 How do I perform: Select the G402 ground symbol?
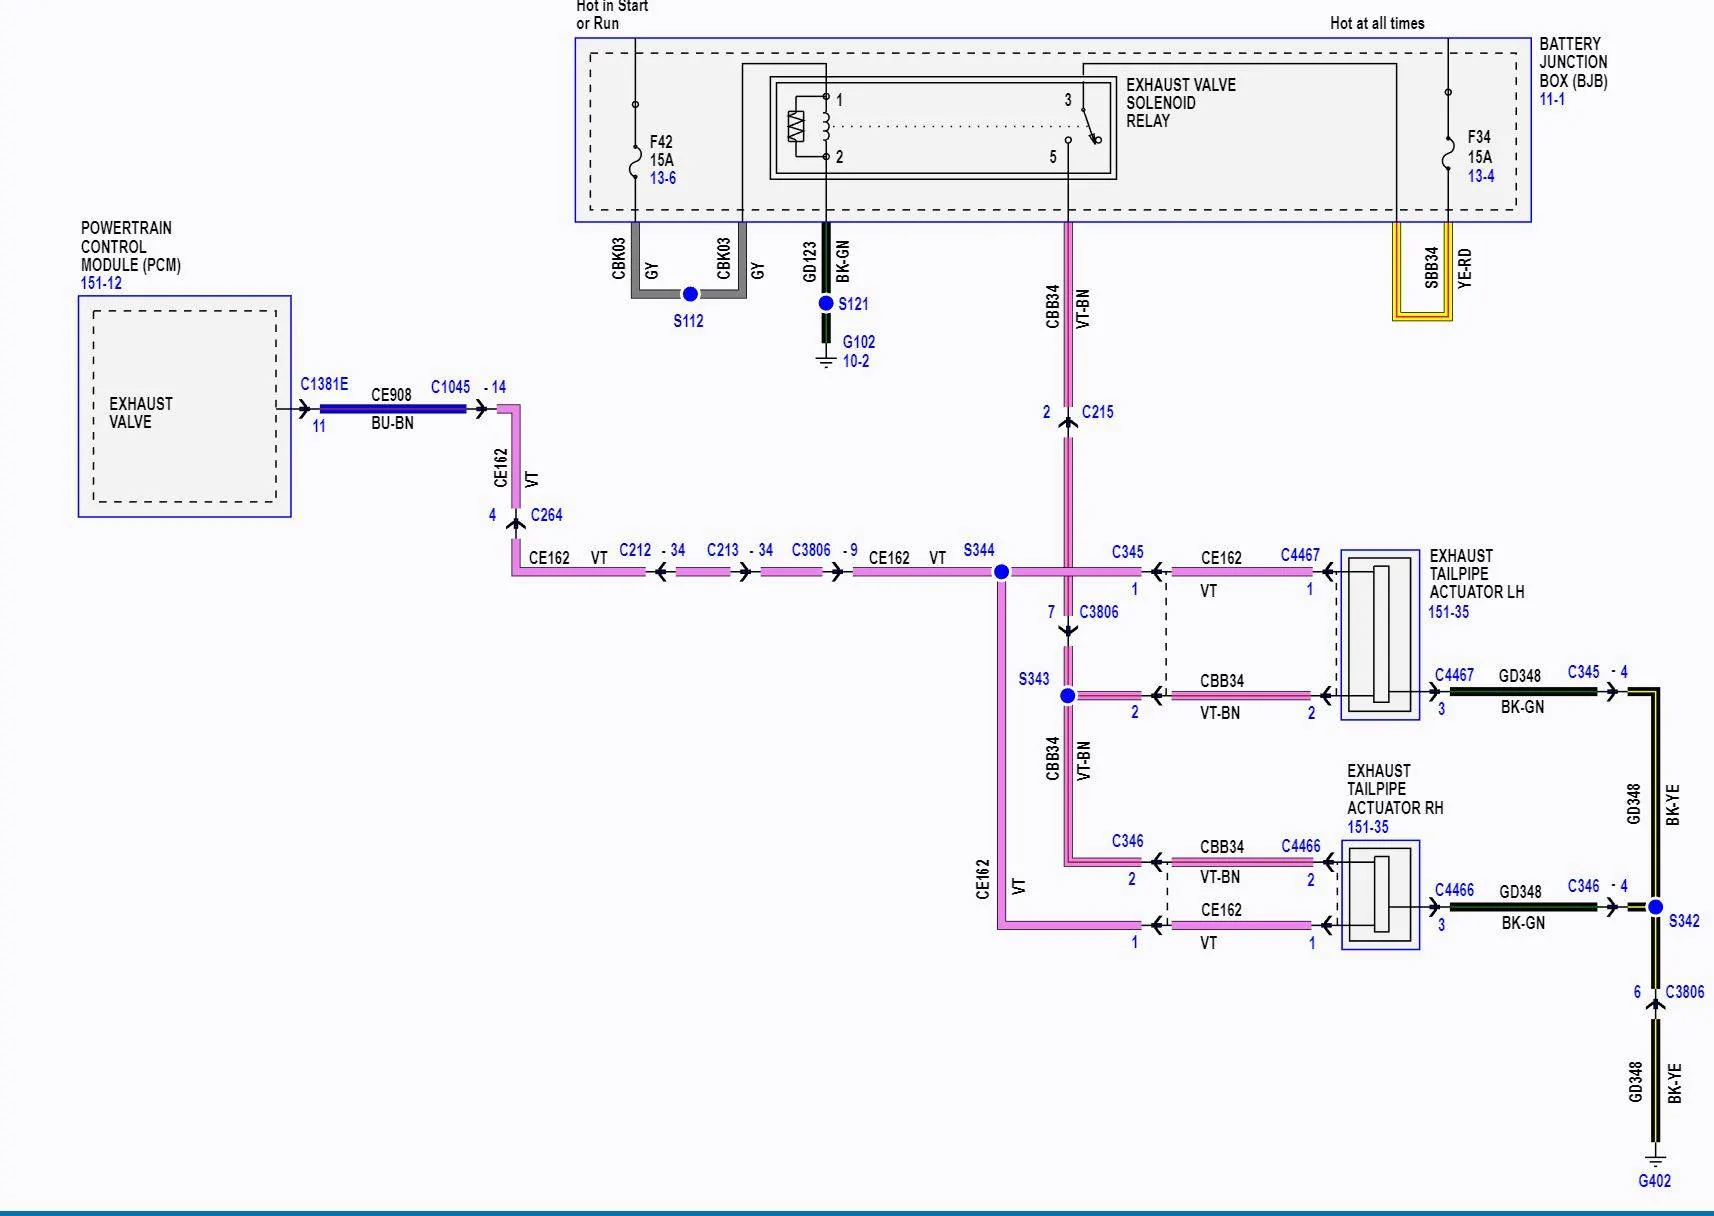coord(1655,1159)
